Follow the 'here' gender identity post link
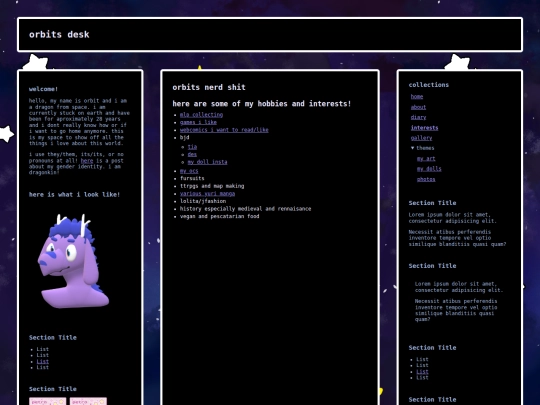540x405 pixels. click(87, 160)
